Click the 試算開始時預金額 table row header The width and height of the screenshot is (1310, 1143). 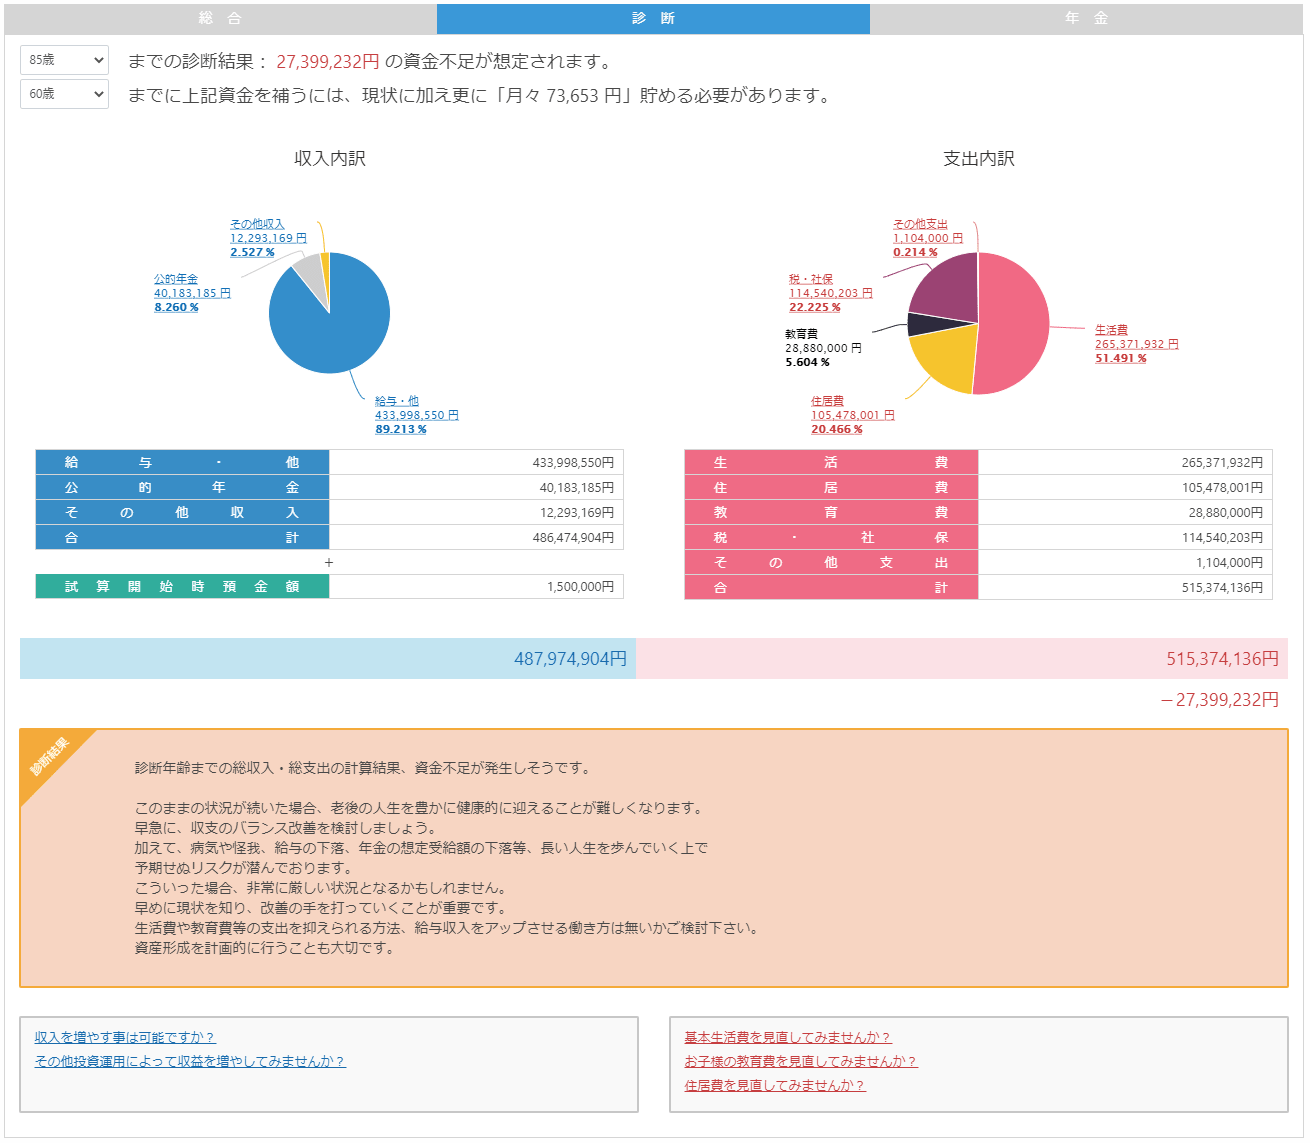182,587
